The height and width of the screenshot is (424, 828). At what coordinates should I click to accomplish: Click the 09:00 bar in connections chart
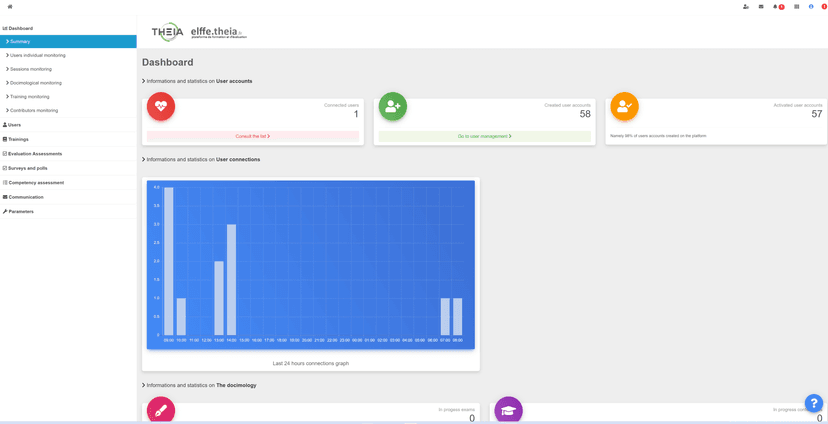click(168, 261)
